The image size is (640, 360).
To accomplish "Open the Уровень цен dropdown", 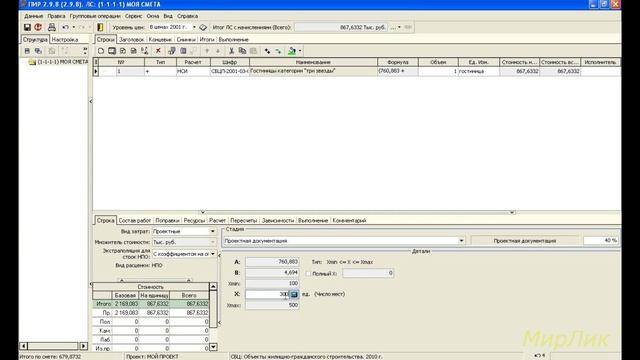I will pos(194,27).
